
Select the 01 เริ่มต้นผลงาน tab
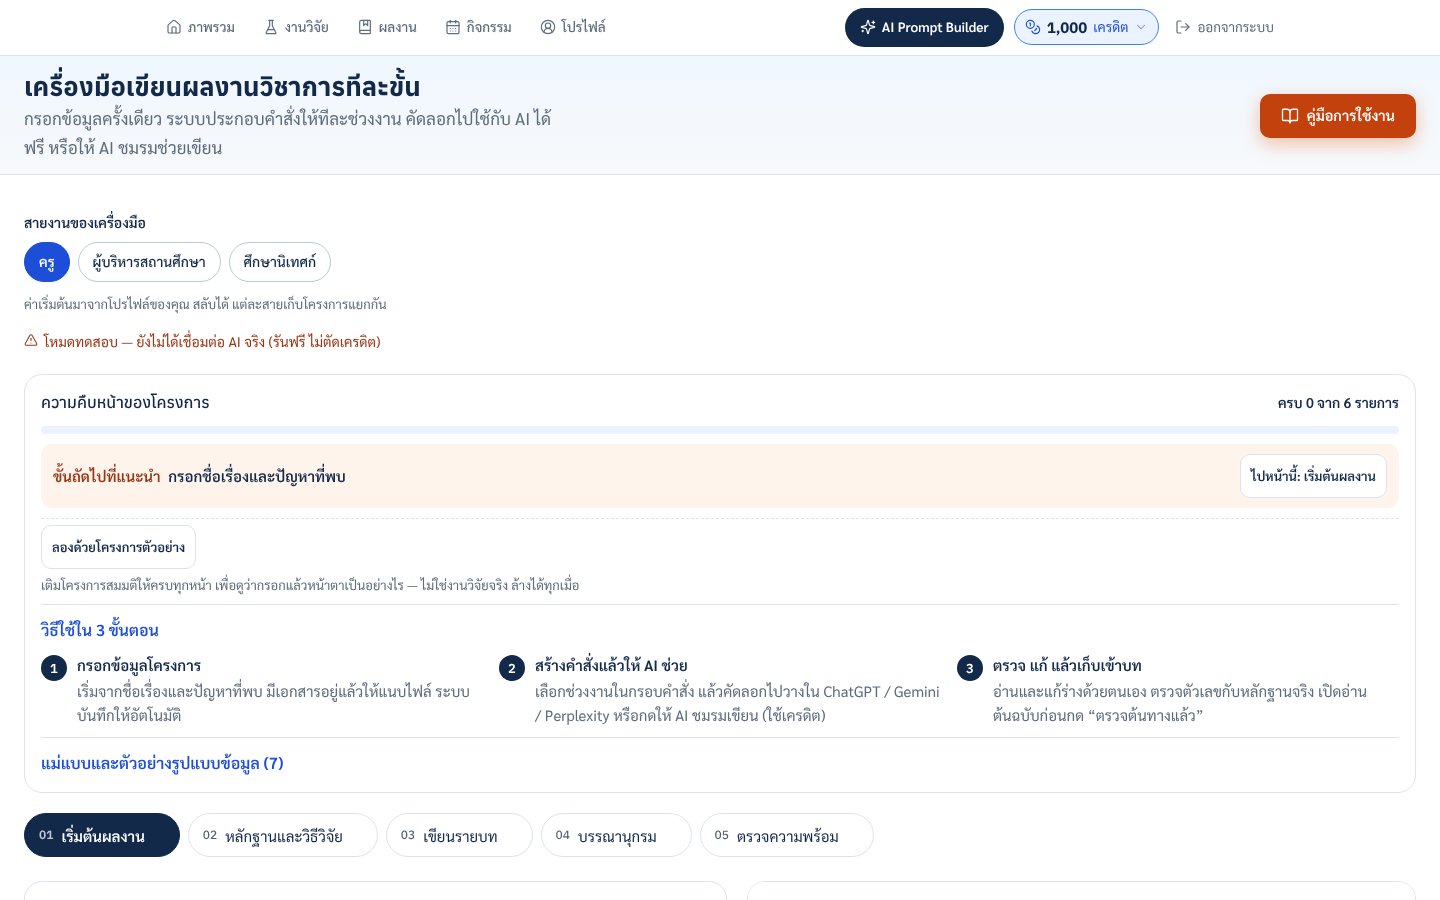tap(102, 835)
